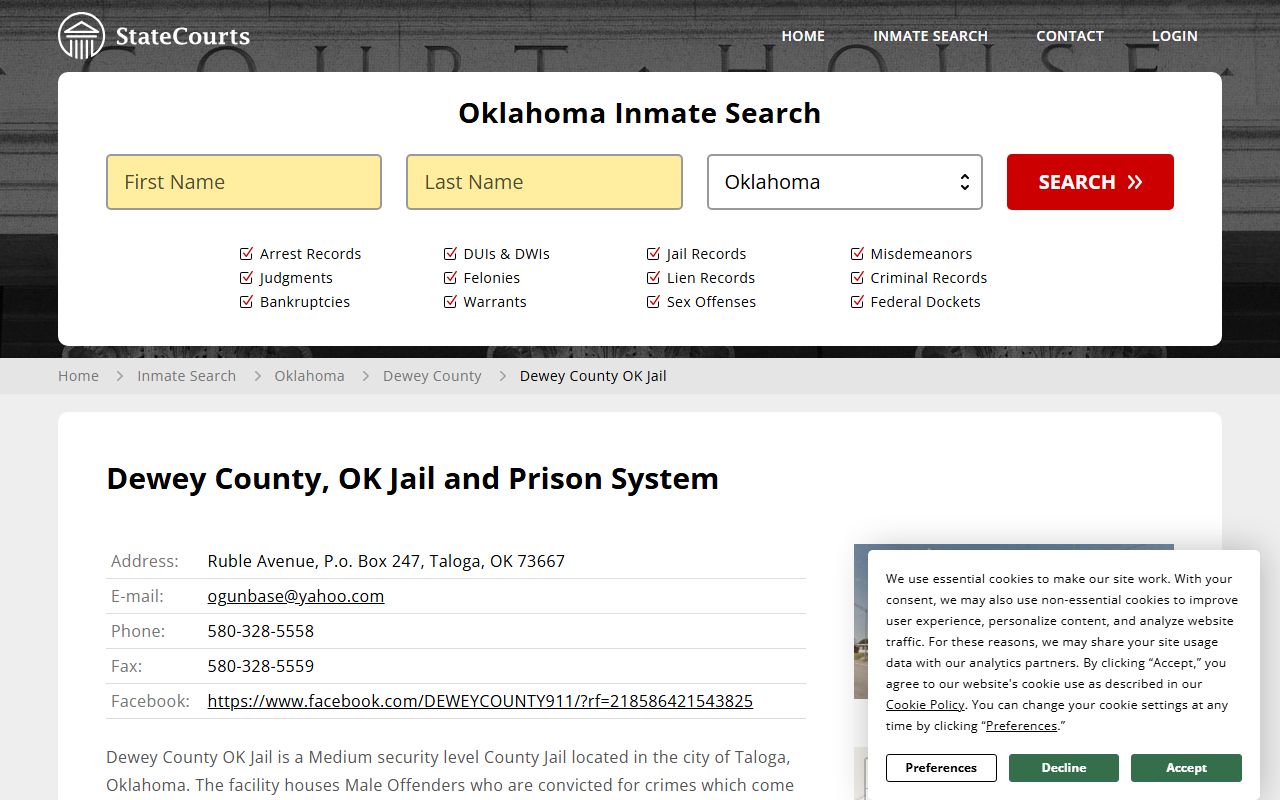This screenshot has width=1280, height=800.
Task: Click the address text Ruble Avenue, Taloga
Action: pos(386,561)
